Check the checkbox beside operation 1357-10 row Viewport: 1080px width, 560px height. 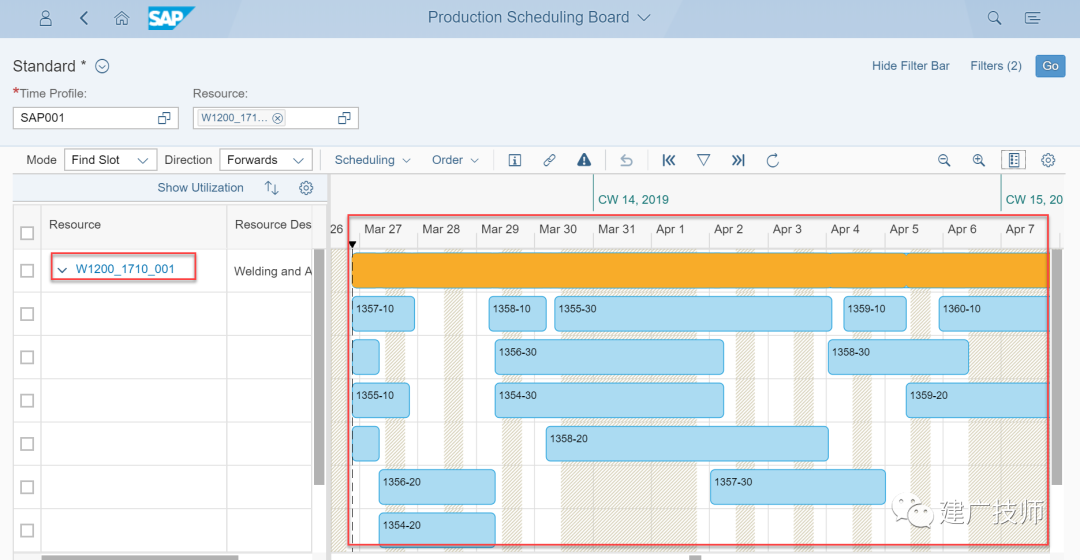tap(27, 314)
